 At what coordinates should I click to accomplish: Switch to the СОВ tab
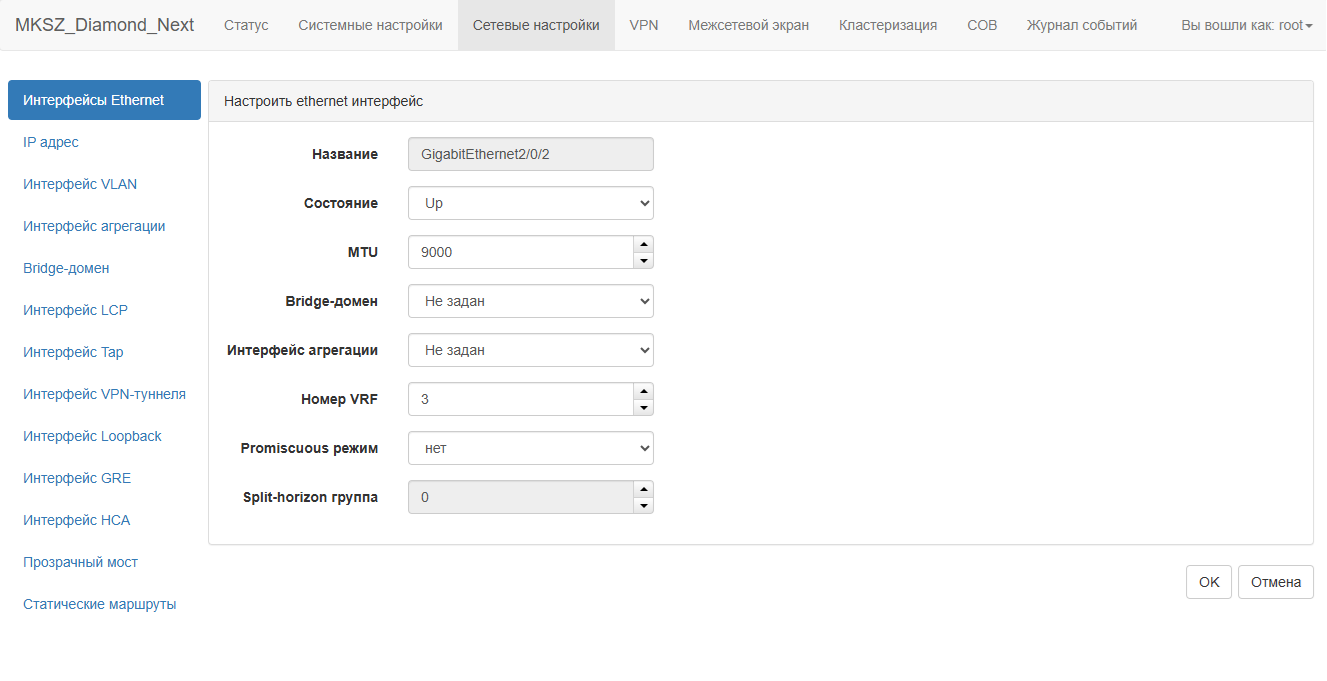click(x=982, y=25)
